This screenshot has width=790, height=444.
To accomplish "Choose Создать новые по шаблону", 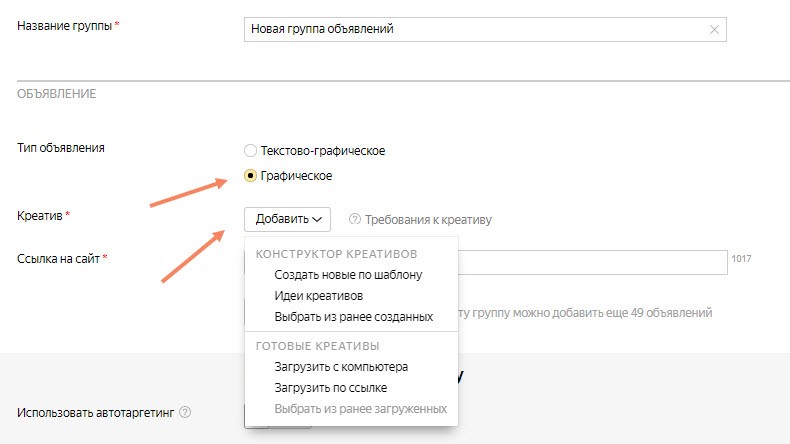I will (x=348, y=274).
